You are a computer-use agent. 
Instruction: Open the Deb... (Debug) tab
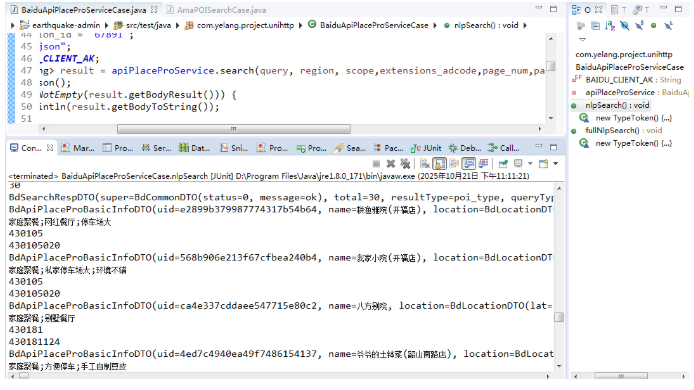(465, 148)
